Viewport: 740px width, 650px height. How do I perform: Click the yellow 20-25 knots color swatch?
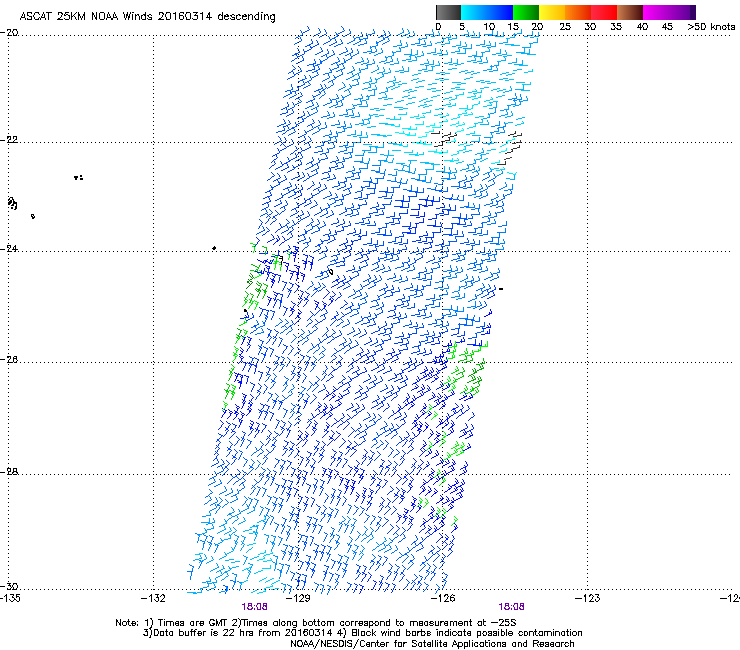[x=552, y=12]
